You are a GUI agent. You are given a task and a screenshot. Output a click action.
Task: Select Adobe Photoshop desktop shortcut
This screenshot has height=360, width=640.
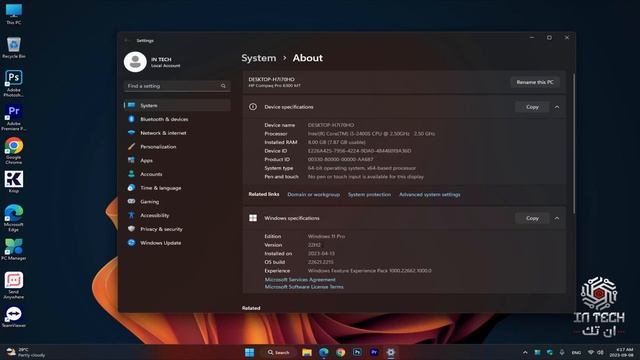[x=13, y=83]
